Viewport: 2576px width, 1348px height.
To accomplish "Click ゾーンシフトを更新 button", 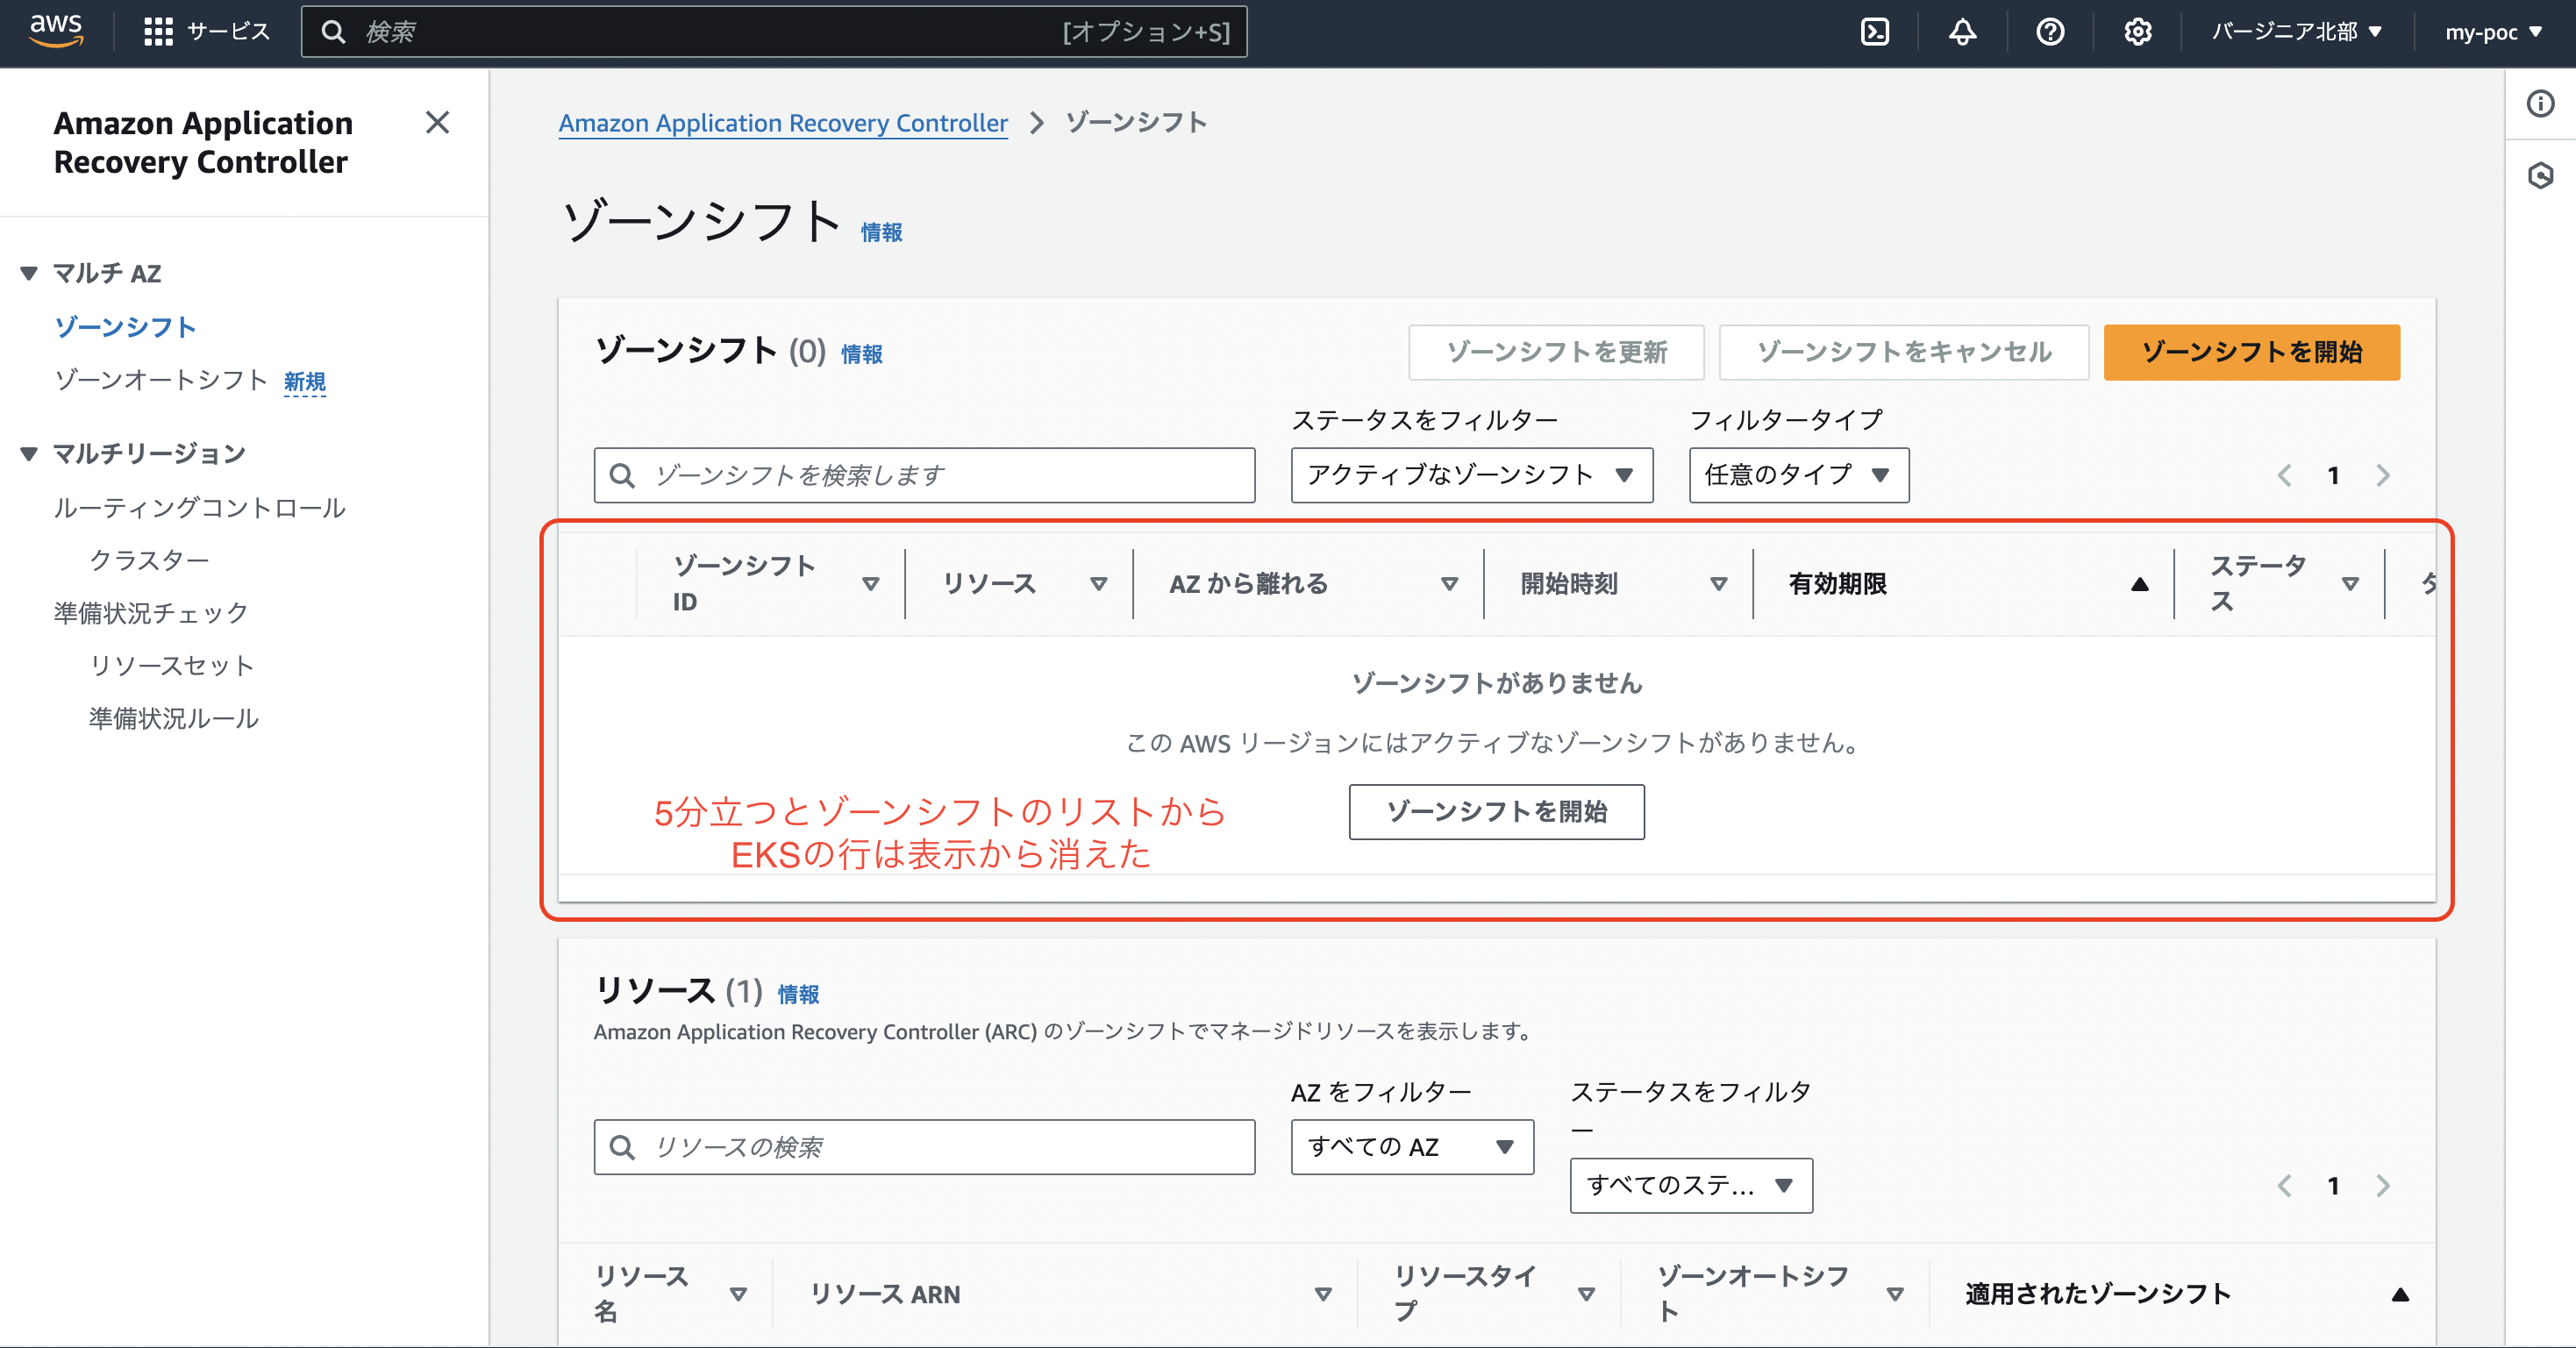I will tap(1556, 352).
